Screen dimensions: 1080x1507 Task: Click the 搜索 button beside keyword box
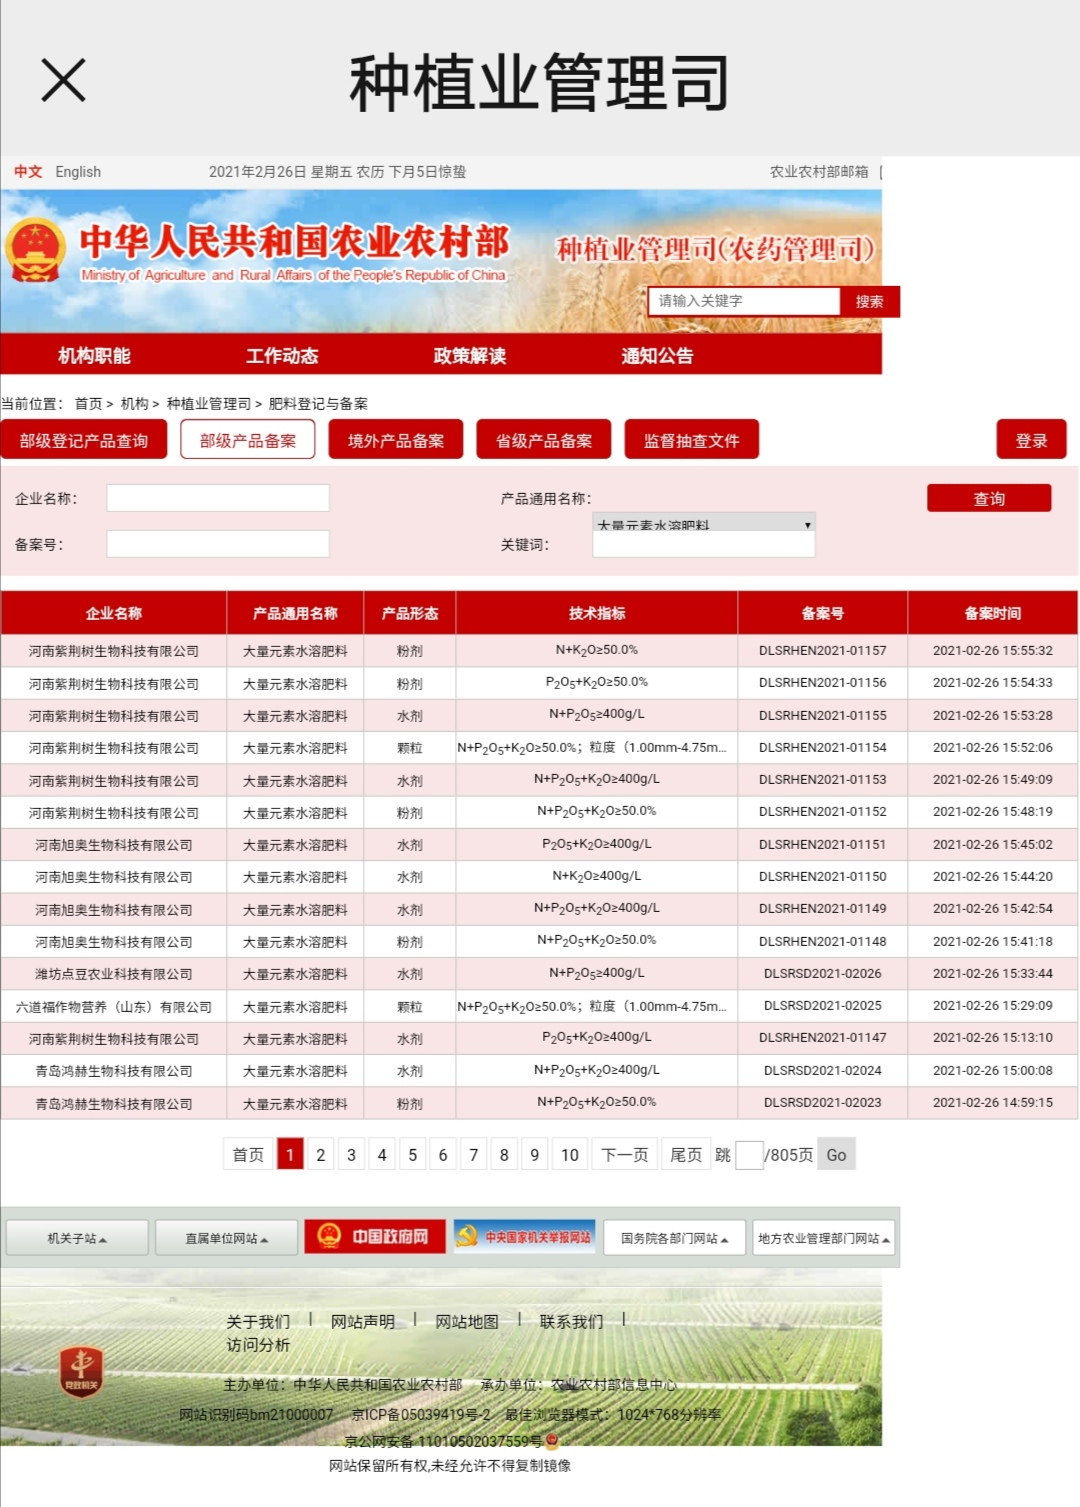coord(869,301)
